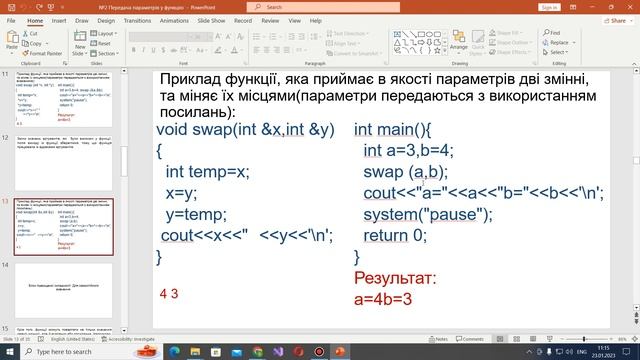Click Find in Editing group
This screenshot has height=360, width=640.
551,33
